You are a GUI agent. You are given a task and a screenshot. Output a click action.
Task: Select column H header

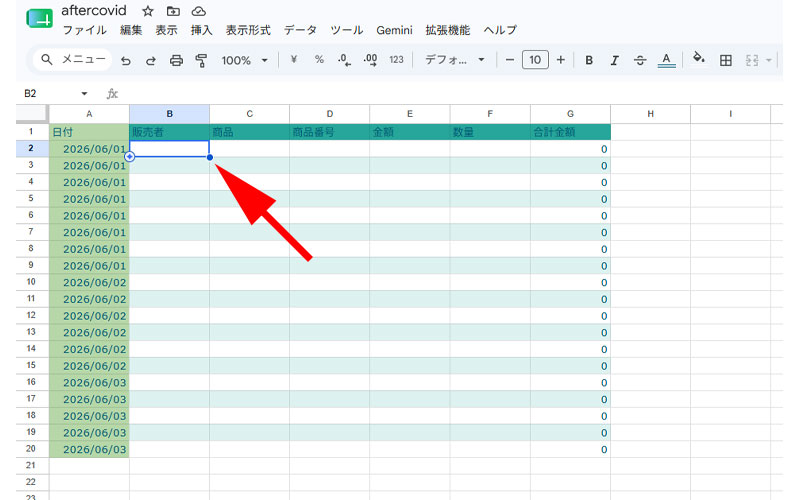pyautogui.click(x=651, y=114)
